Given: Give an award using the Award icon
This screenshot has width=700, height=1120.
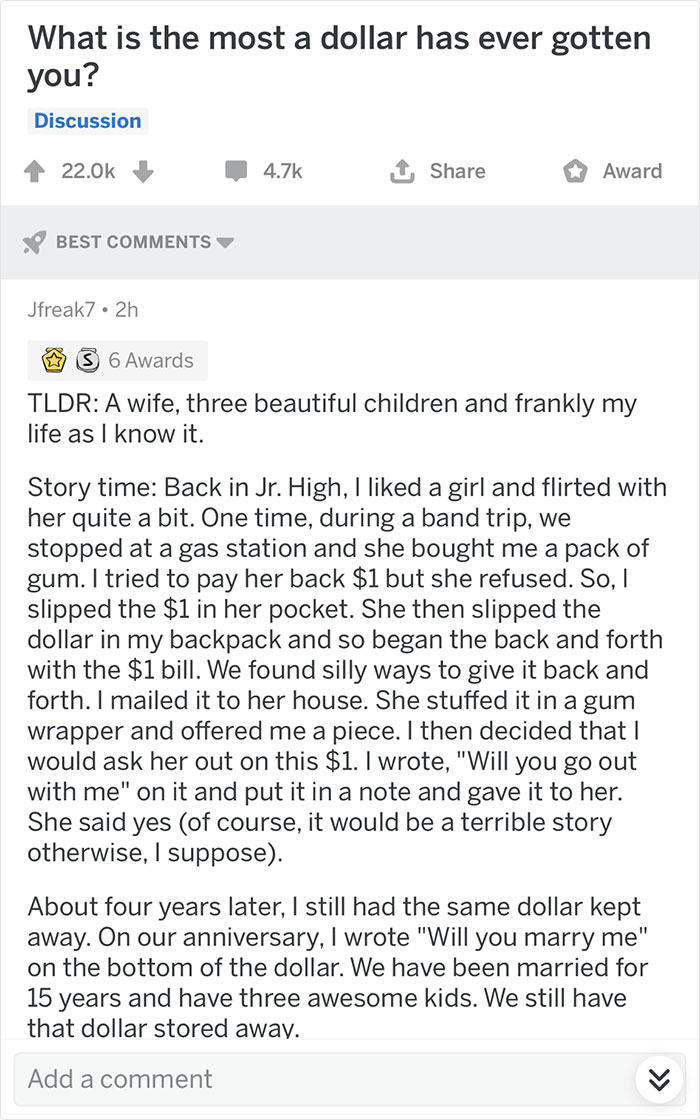Looking at the screenshot, I should [576, 170].
